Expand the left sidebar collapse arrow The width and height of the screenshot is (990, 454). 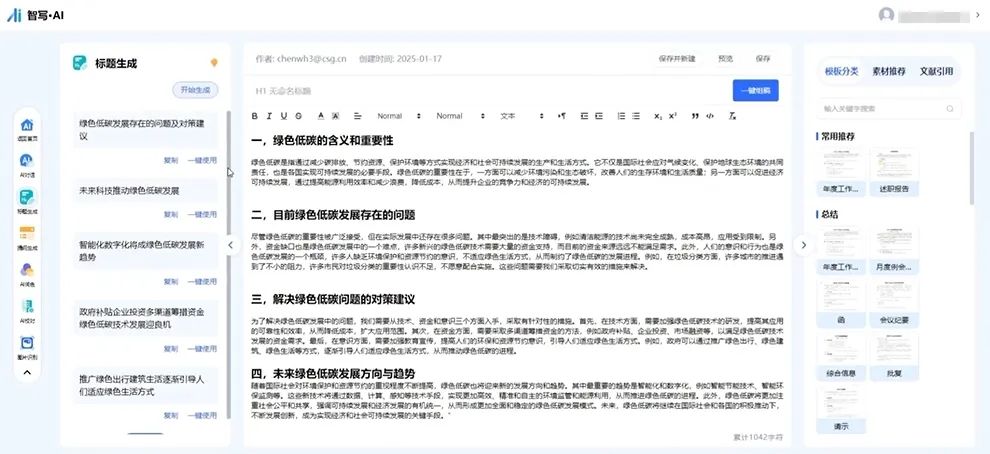(28, 373)
